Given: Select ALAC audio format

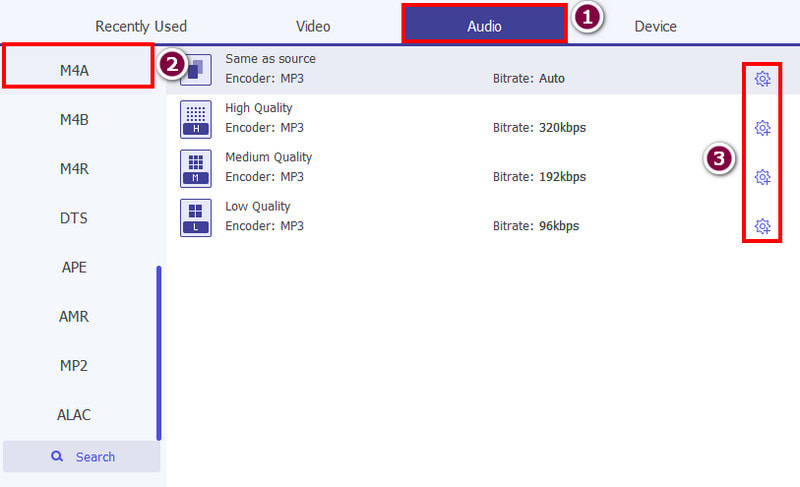Looking at the screenshot, I should click(75, 414).
